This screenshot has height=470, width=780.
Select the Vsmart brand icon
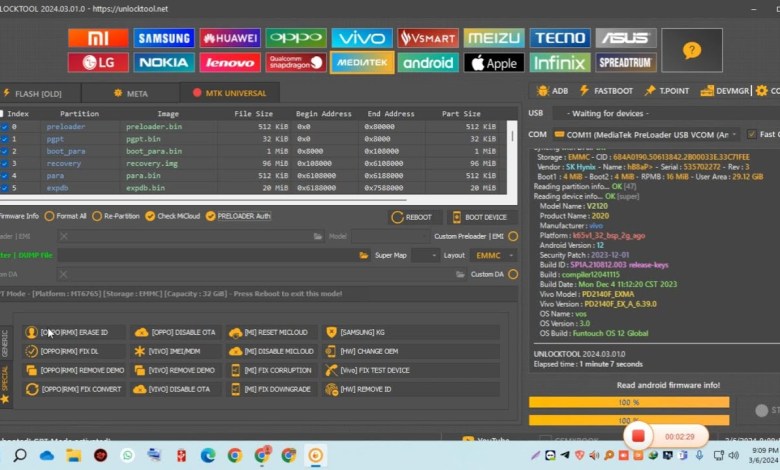(428, 38)
